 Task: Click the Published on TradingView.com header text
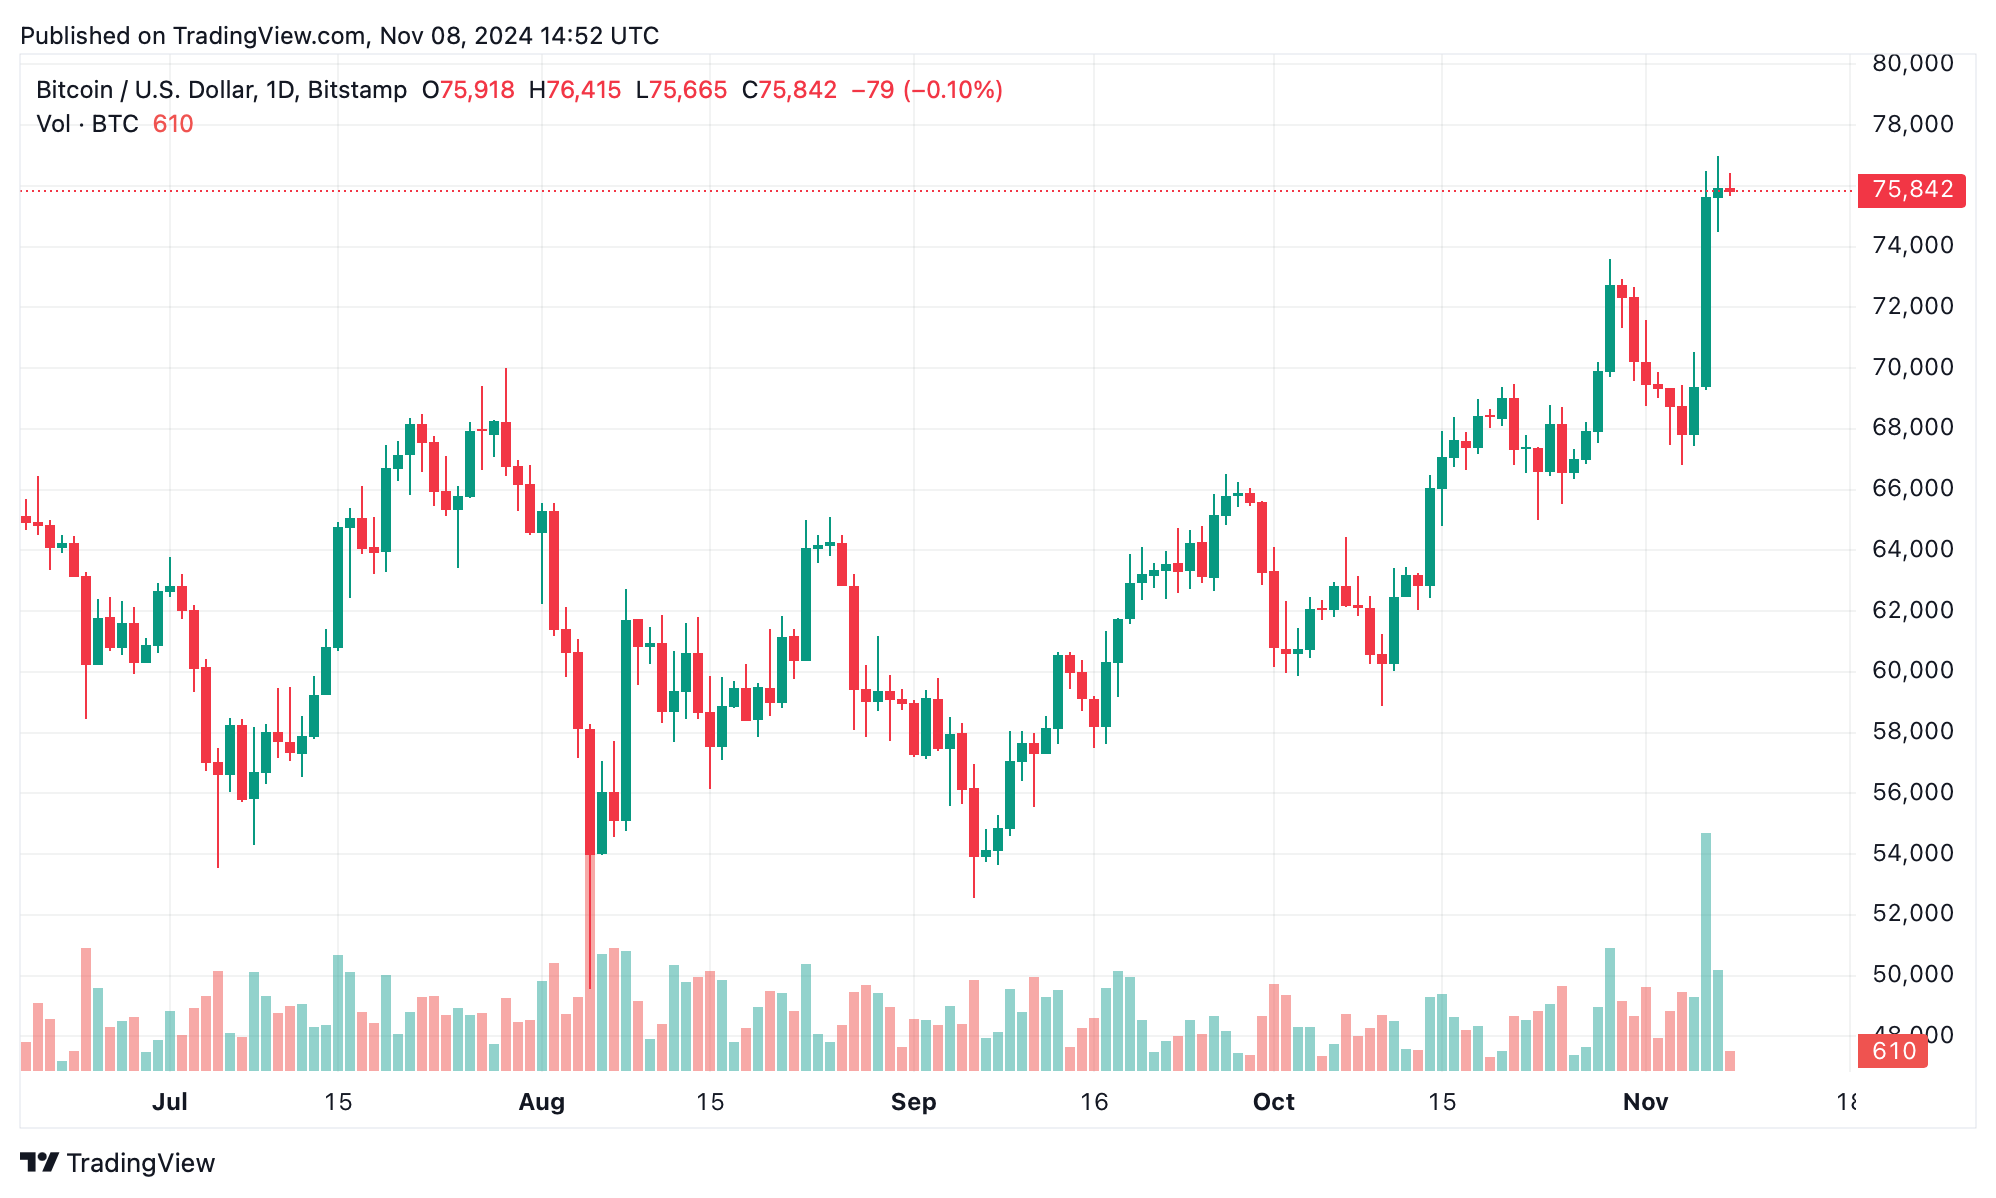pyautogui.click(x=340, y=36)
